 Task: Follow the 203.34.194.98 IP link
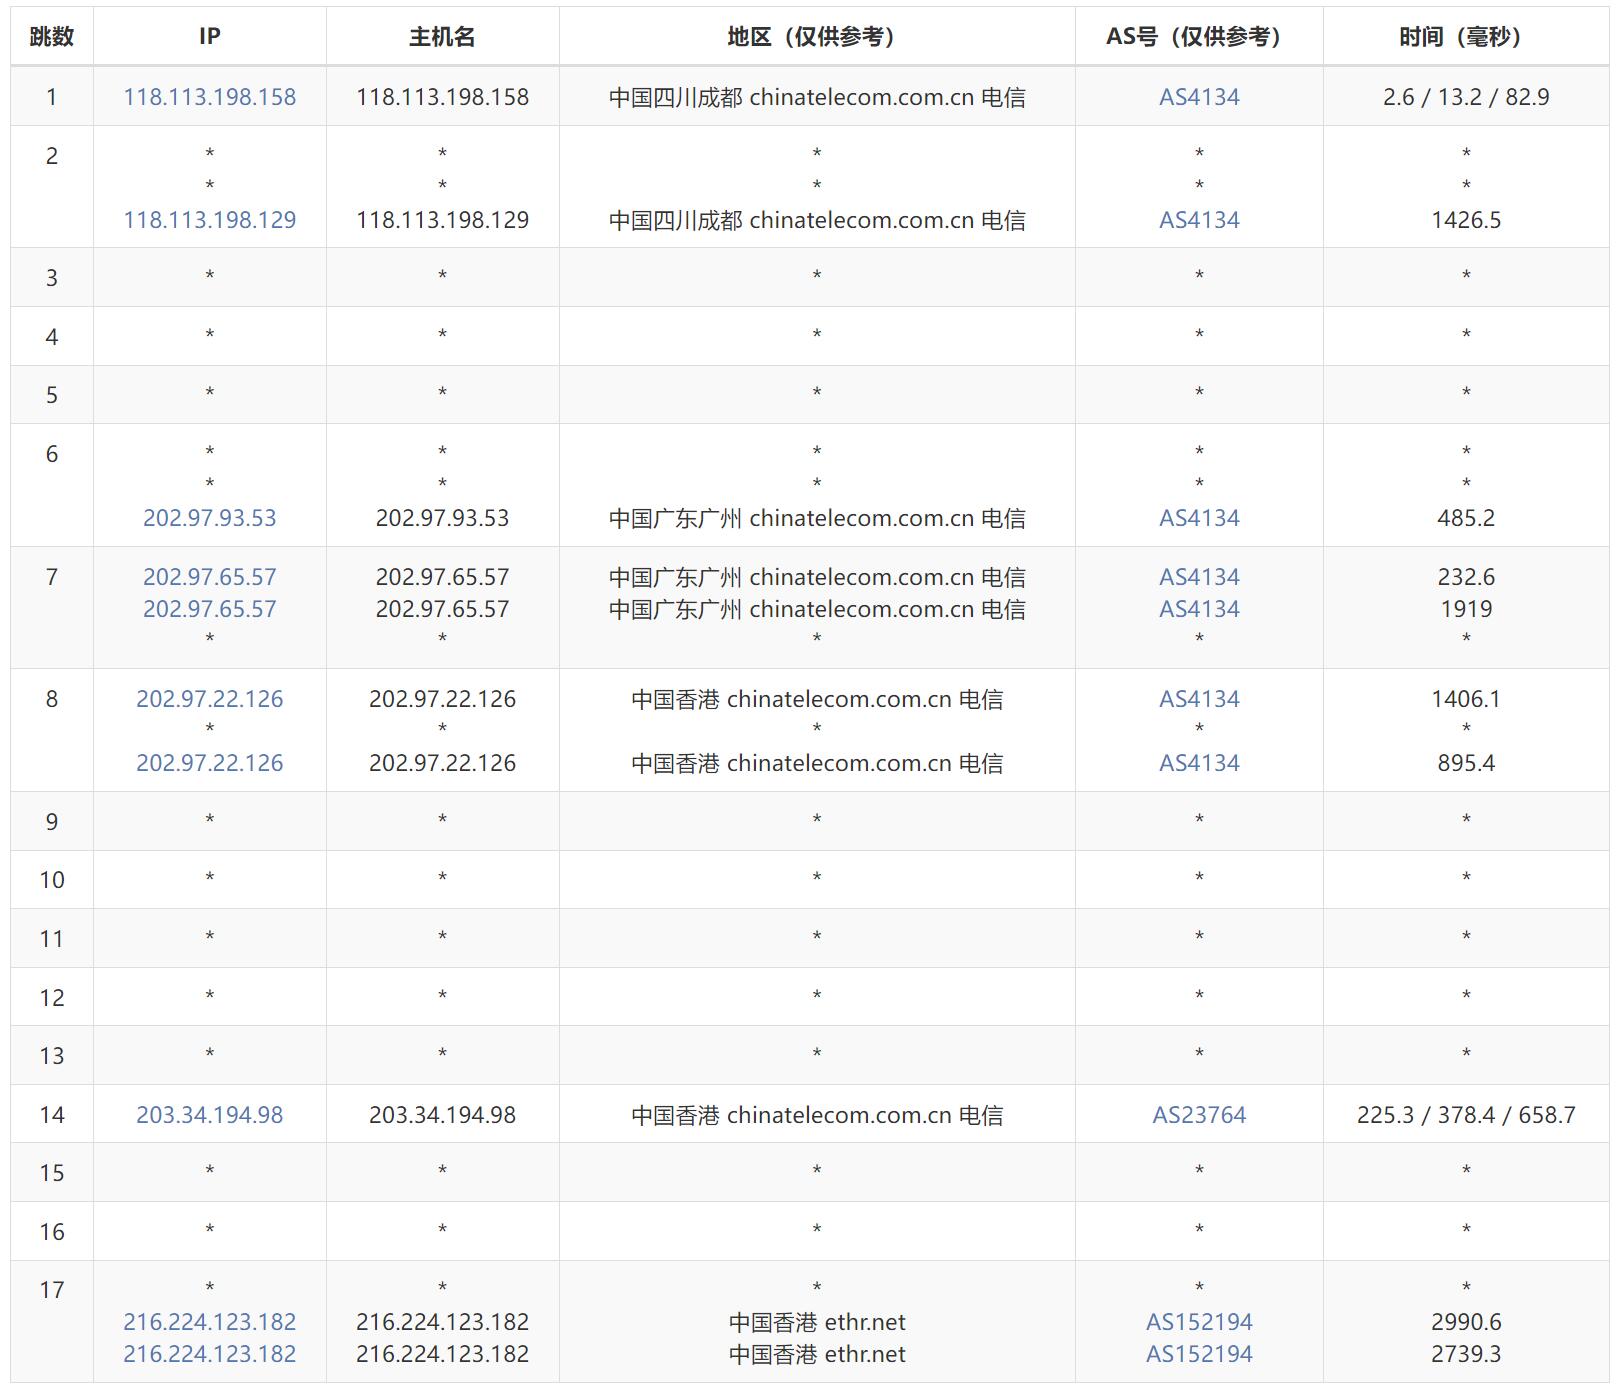210,1115
